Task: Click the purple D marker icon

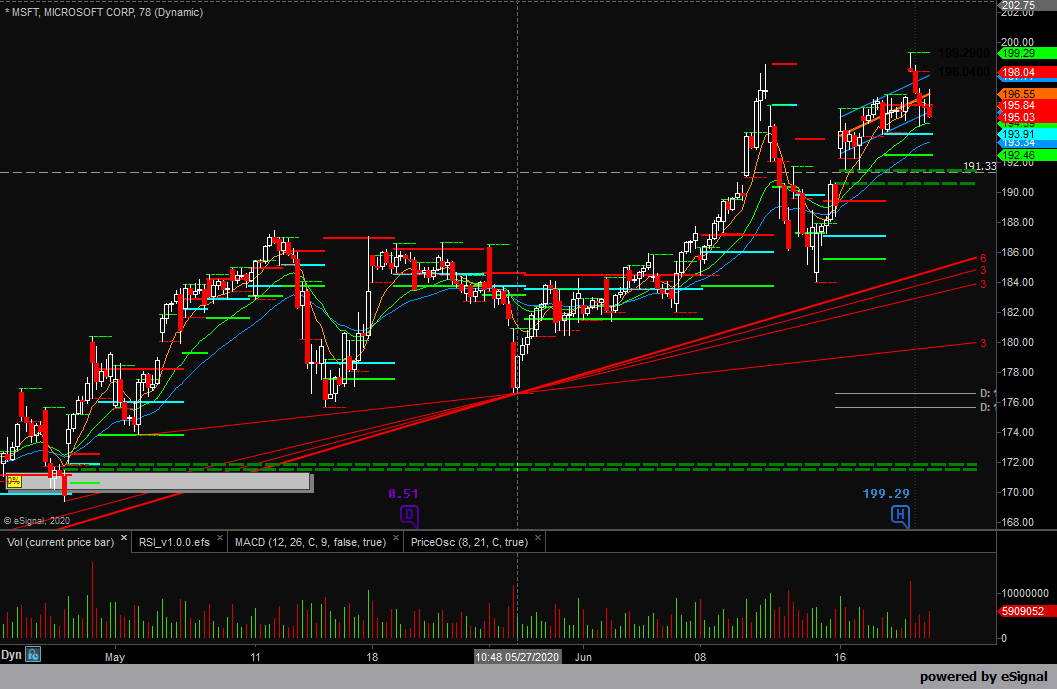Action: (409, 516)
